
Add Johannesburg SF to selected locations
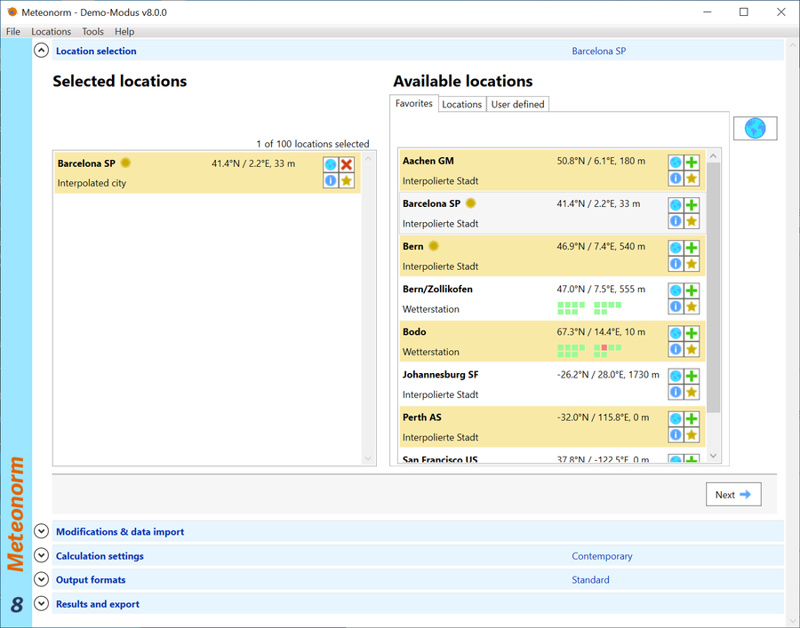pos(691,376)
